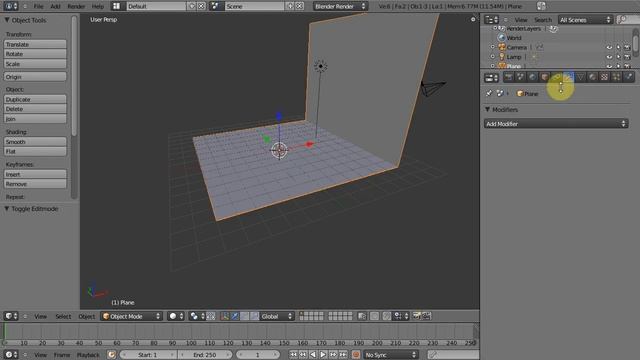Open the Particles properties tab
Image resolution: width=640 pixels, height=360 pixels.
pos(616,77)
